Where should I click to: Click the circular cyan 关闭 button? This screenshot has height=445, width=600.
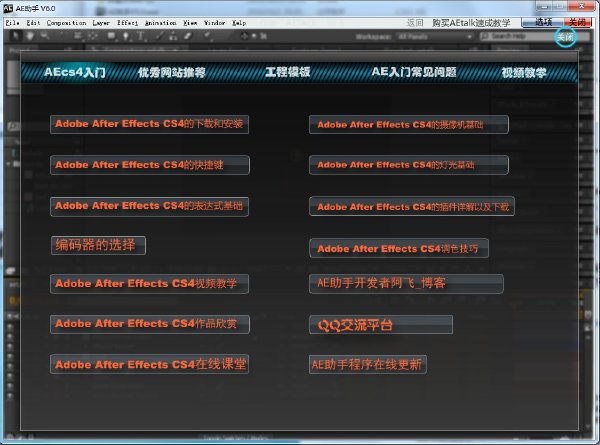(x=565, y=37)
